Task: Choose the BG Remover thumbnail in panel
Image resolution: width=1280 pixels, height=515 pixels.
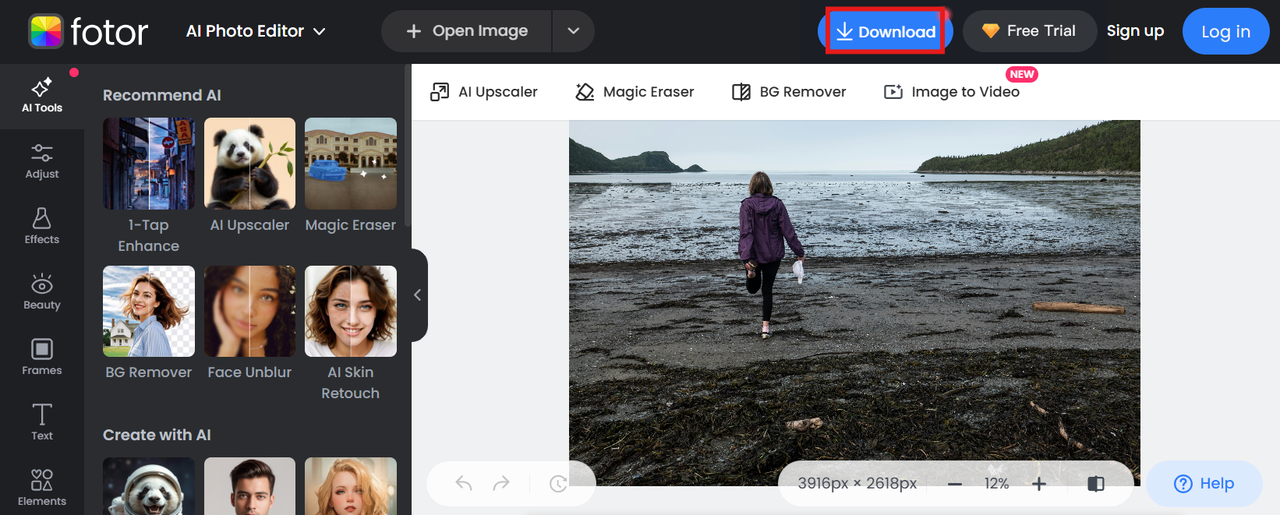Action: [149, 311]
